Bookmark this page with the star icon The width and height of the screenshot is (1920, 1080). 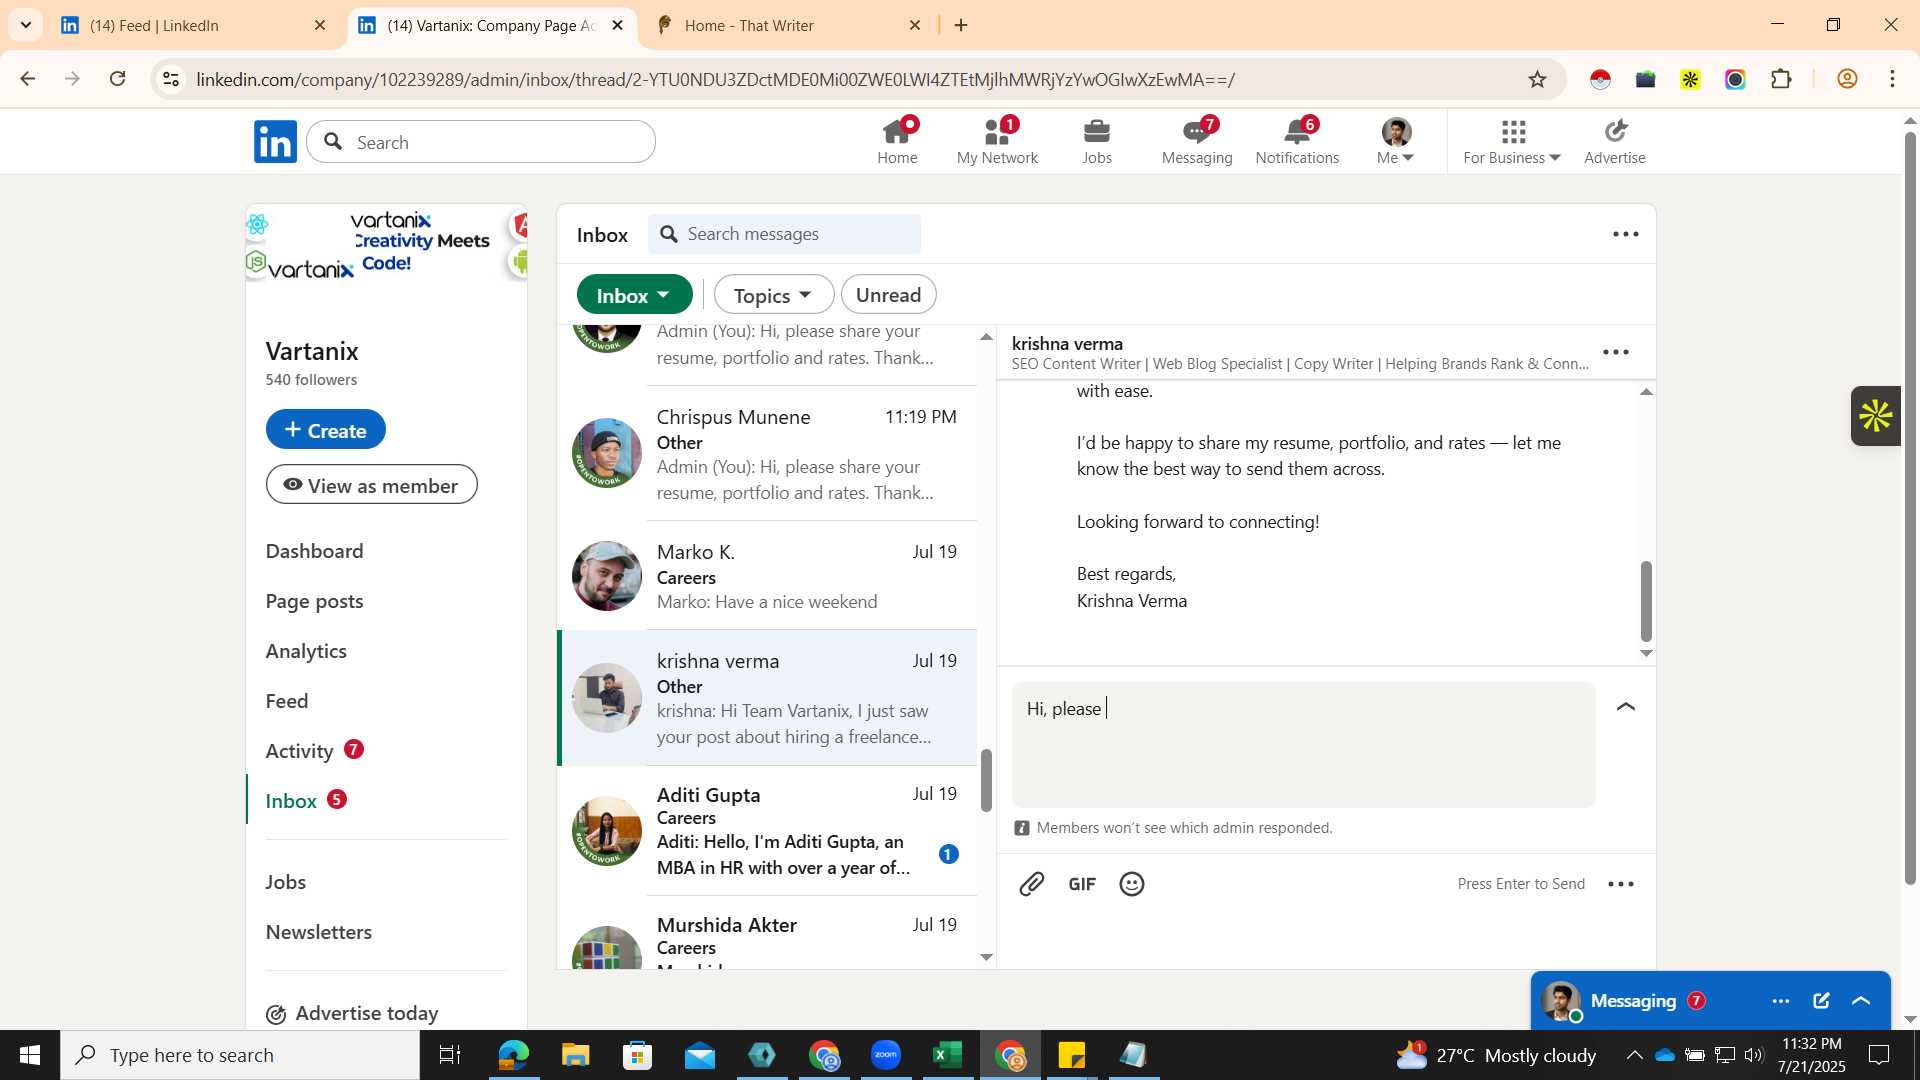1538,79
